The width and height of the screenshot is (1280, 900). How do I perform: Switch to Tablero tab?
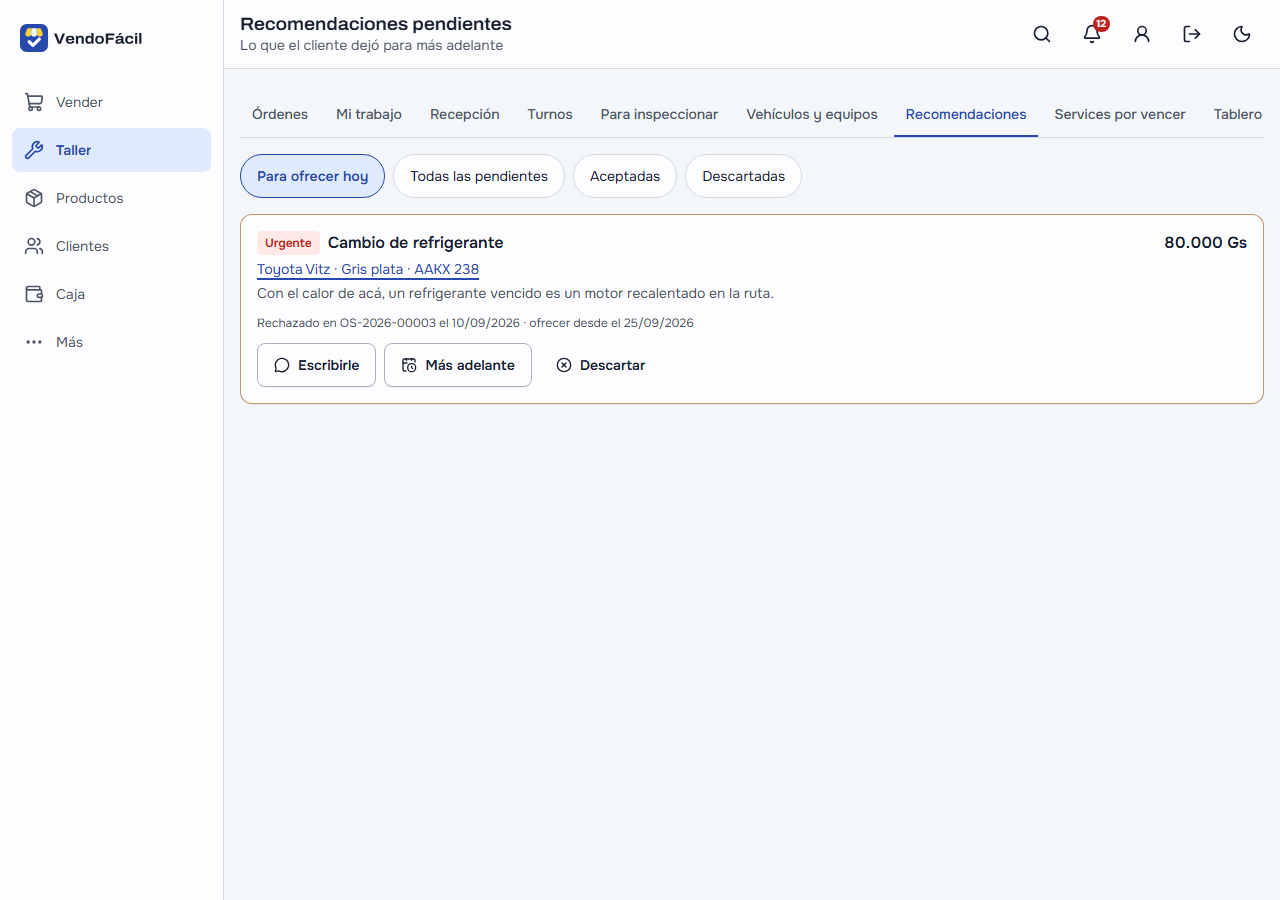coord(1238,114)
